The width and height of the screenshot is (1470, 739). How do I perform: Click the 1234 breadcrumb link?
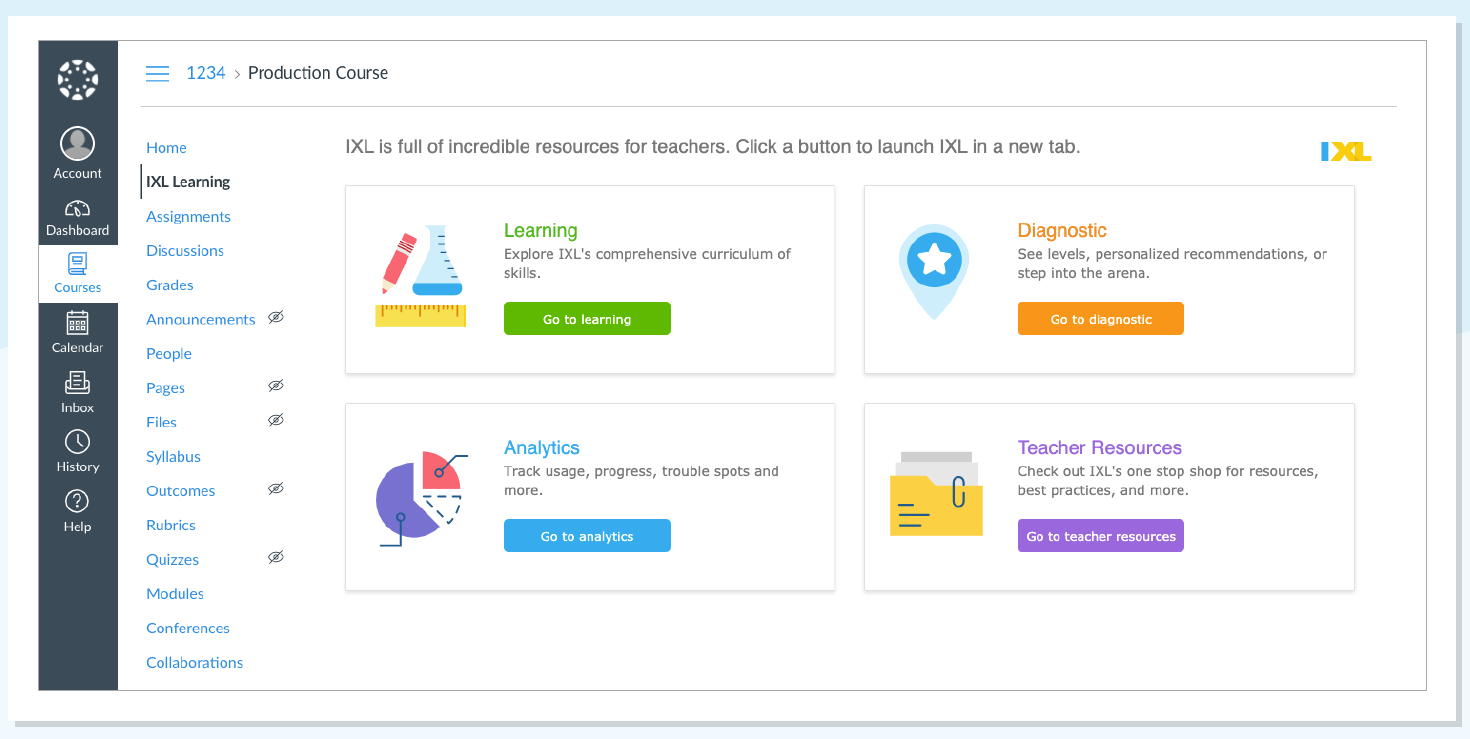206,73
